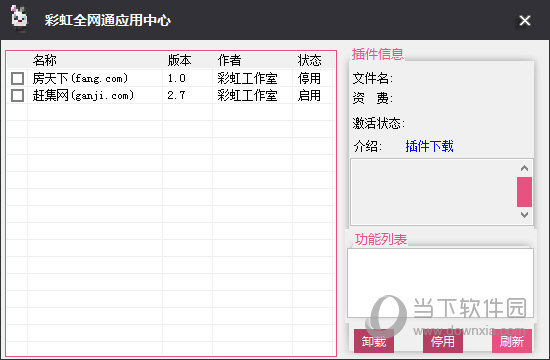Click version 2.7 cell
This screenshot has height=360, width=550.
pos(176,95)
